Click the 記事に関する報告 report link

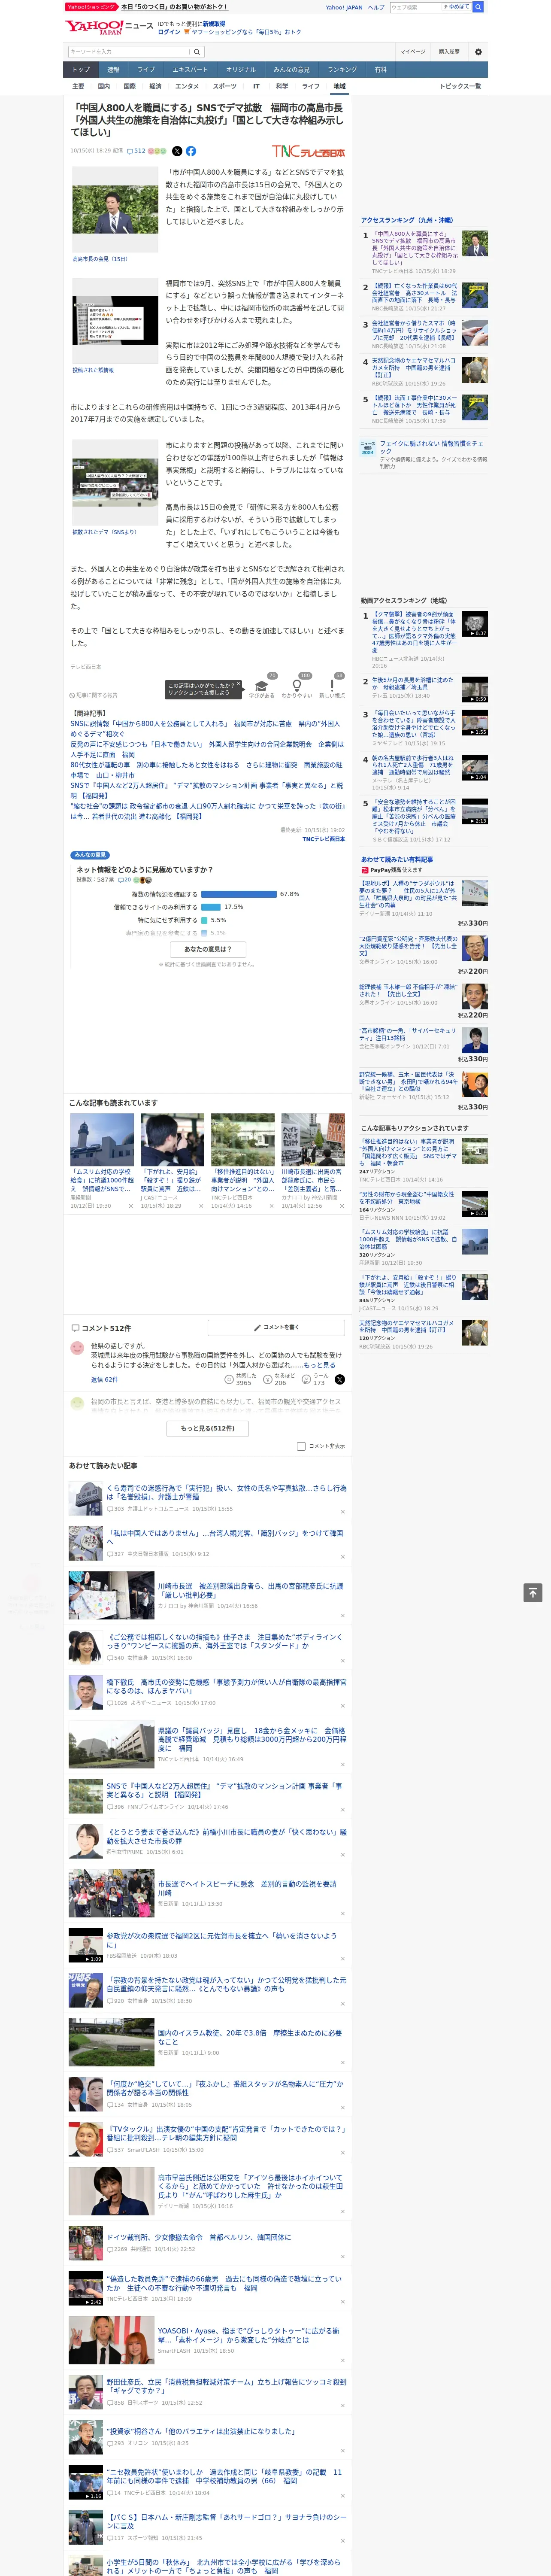pos(94,695)
